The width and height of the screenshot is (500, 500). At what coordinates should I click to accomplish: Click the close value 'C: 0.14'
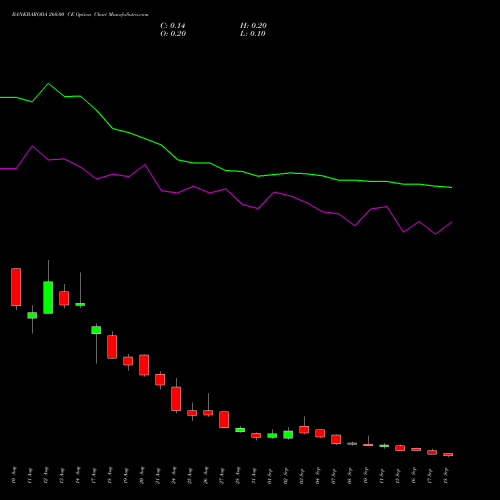coord(173,26)
